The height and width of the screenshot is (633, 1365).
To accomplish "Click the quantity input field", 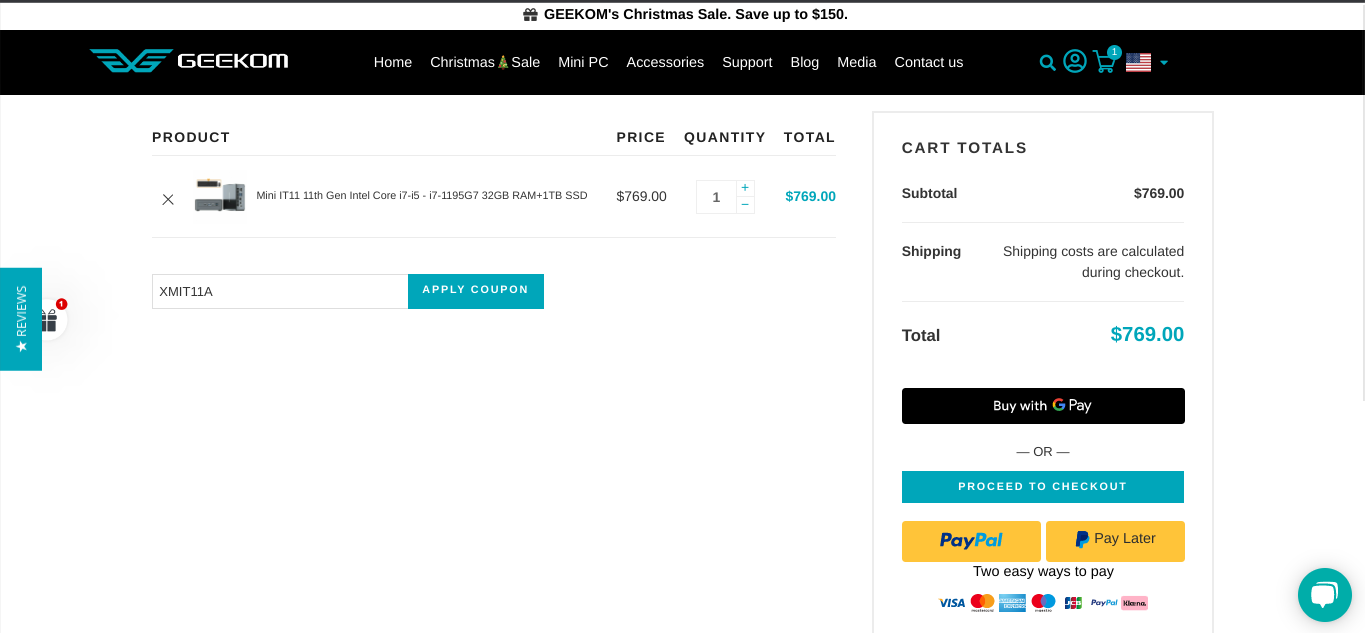I will click(716, 197).
